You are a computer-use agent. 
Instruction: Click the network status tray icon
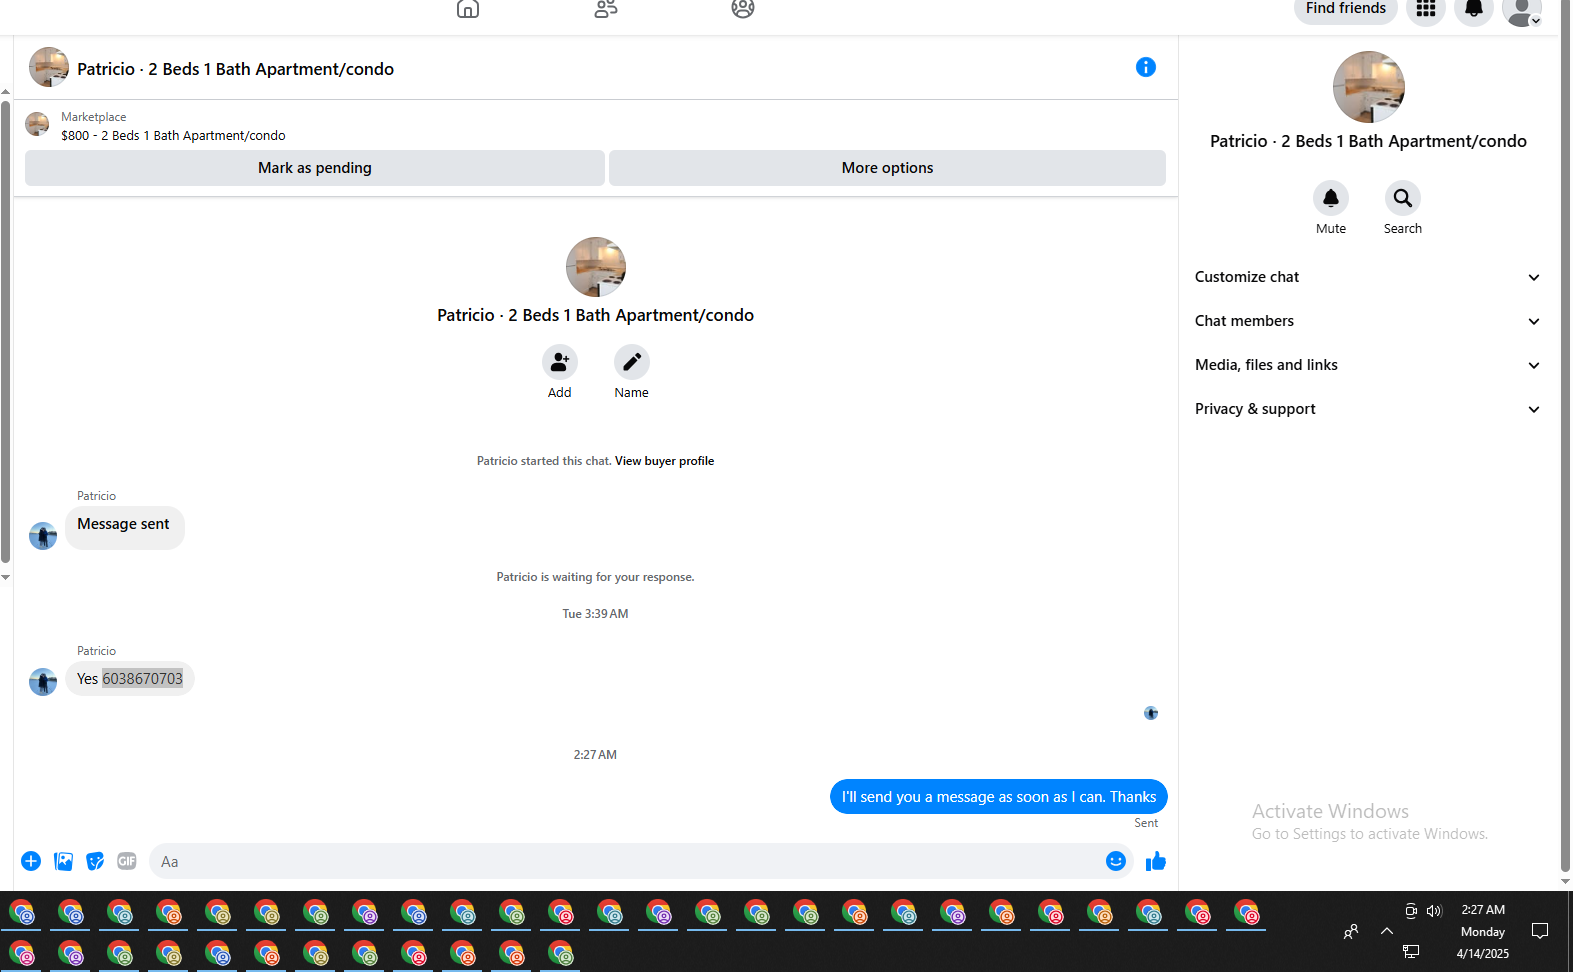point(1411,952)
